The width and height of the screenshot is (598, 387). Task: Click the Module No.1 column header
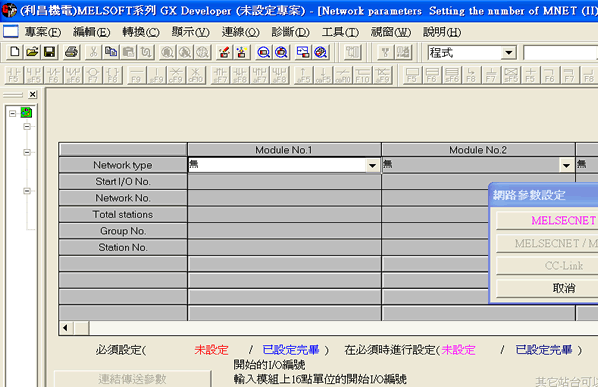pos(285,150)
